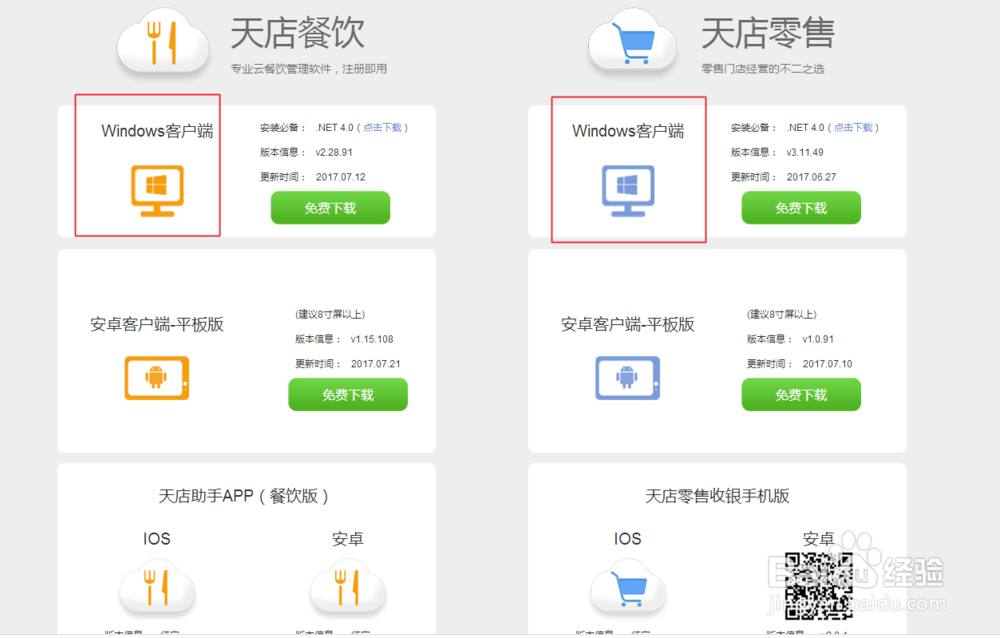Image resolution: width=1000 pixels, height=638 pixels.
Task: Click the Windows客户端 label in the 天店餐饮 card
Action: point(157,131)
